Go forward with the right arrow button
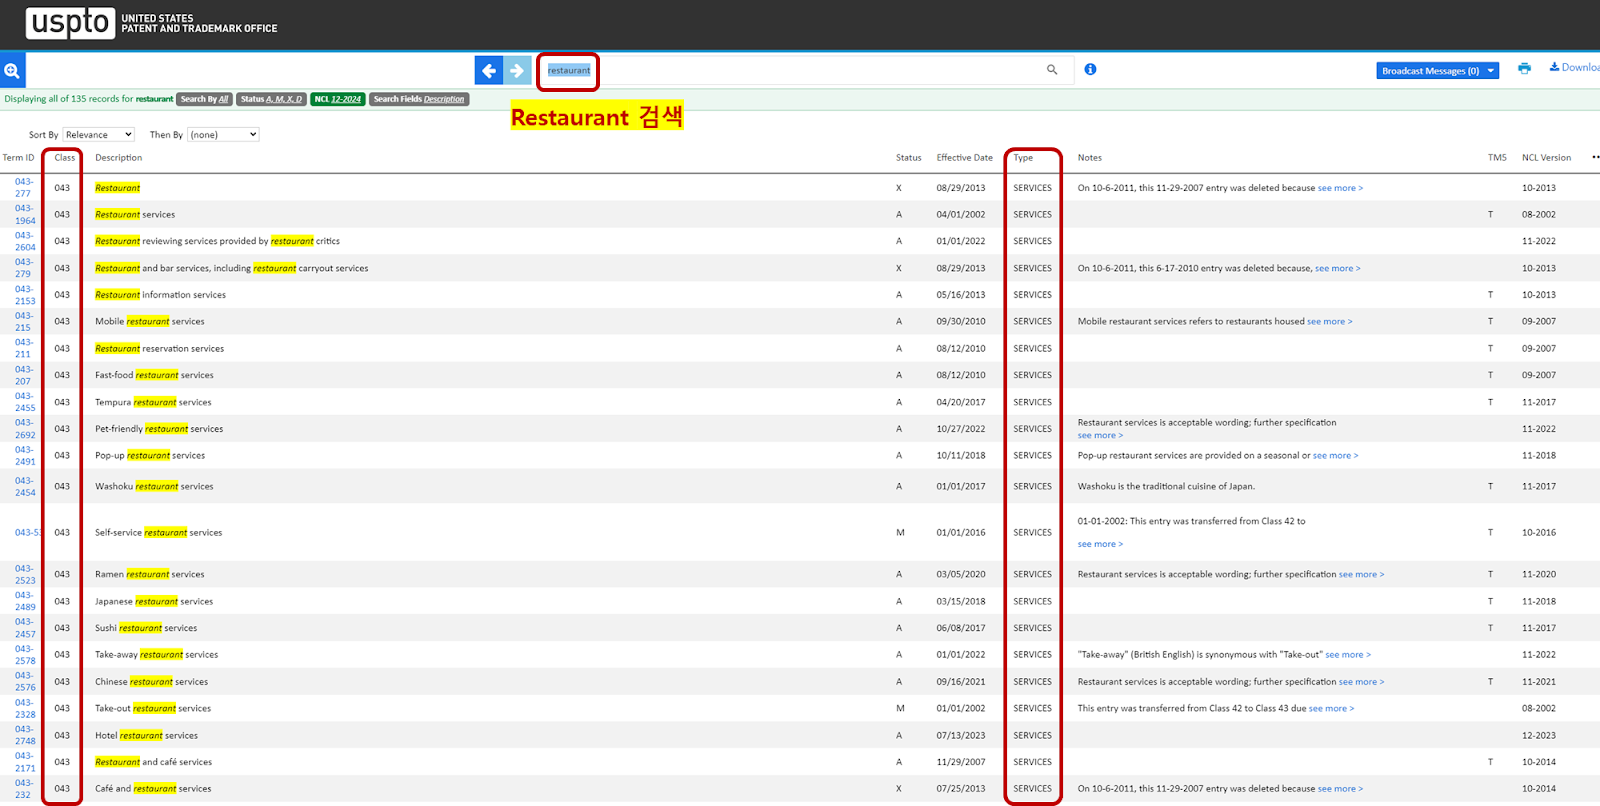This screenshot has width=1600, height=806. click(x=517, y=70)
